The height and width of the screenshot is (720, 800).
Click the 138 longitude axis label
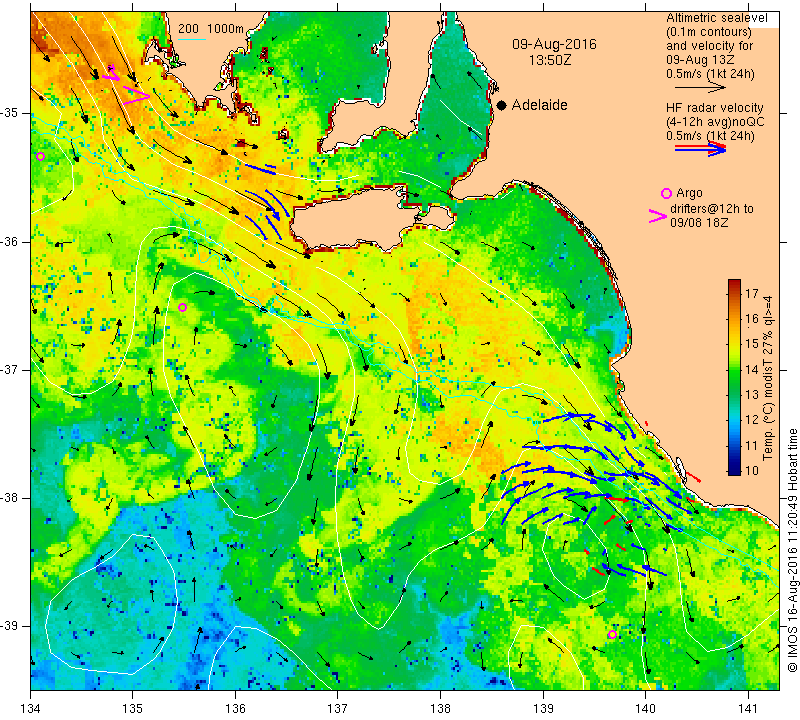440,709
